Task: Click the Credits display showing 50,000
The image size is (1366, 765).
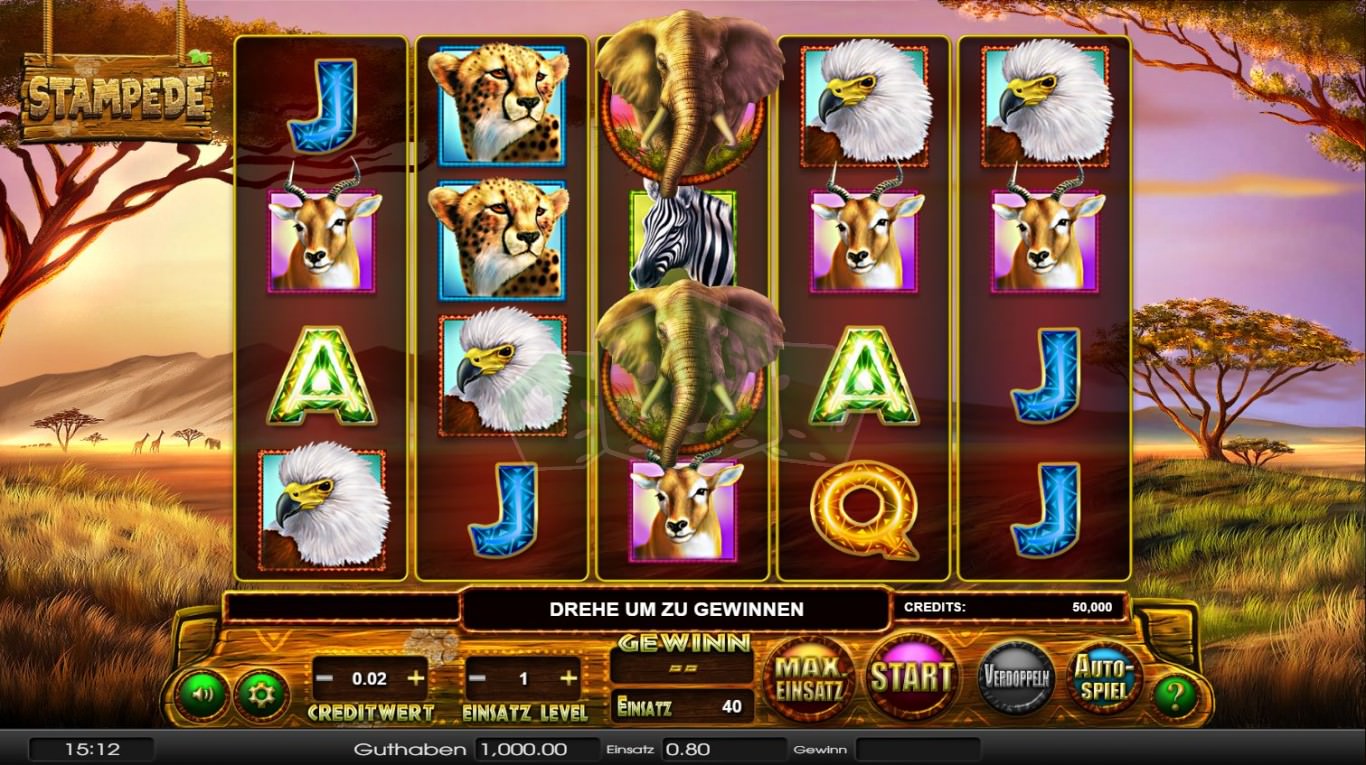Action: pos(1010,607)
